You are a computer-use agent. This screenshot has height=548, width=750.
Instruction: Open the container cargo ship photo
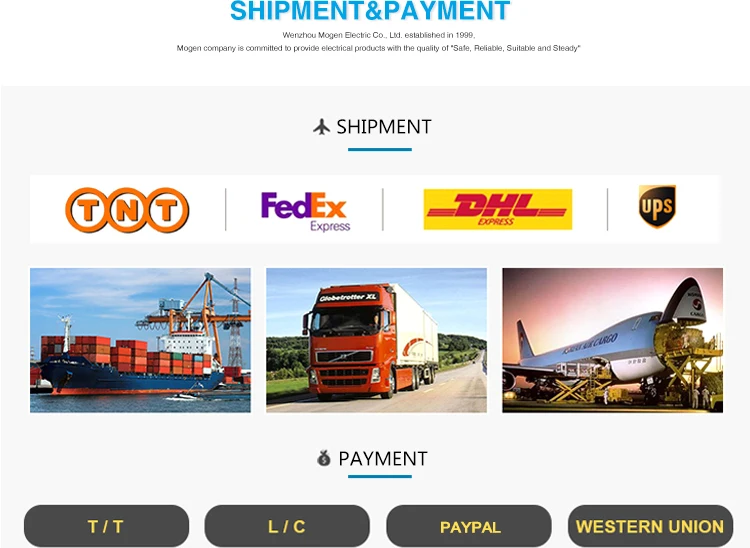tap(140, 340)
